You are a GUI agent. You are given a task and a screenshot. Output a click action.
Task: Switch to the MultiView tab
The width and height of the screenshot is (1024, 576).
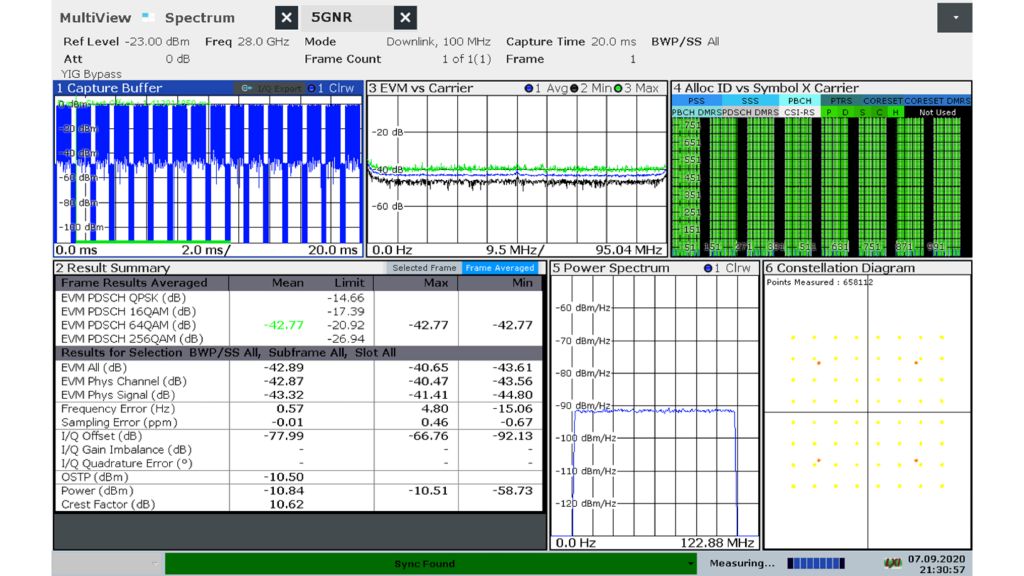pos(96,18)
